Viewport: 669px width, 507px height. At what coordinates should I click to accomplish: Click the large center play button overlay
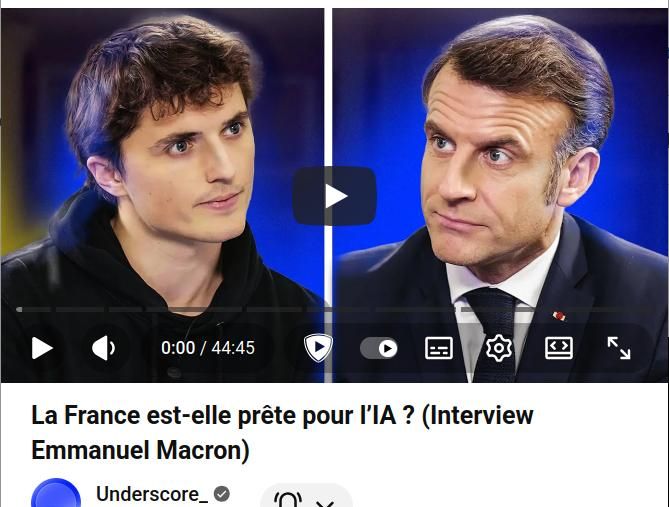(334, 196)
